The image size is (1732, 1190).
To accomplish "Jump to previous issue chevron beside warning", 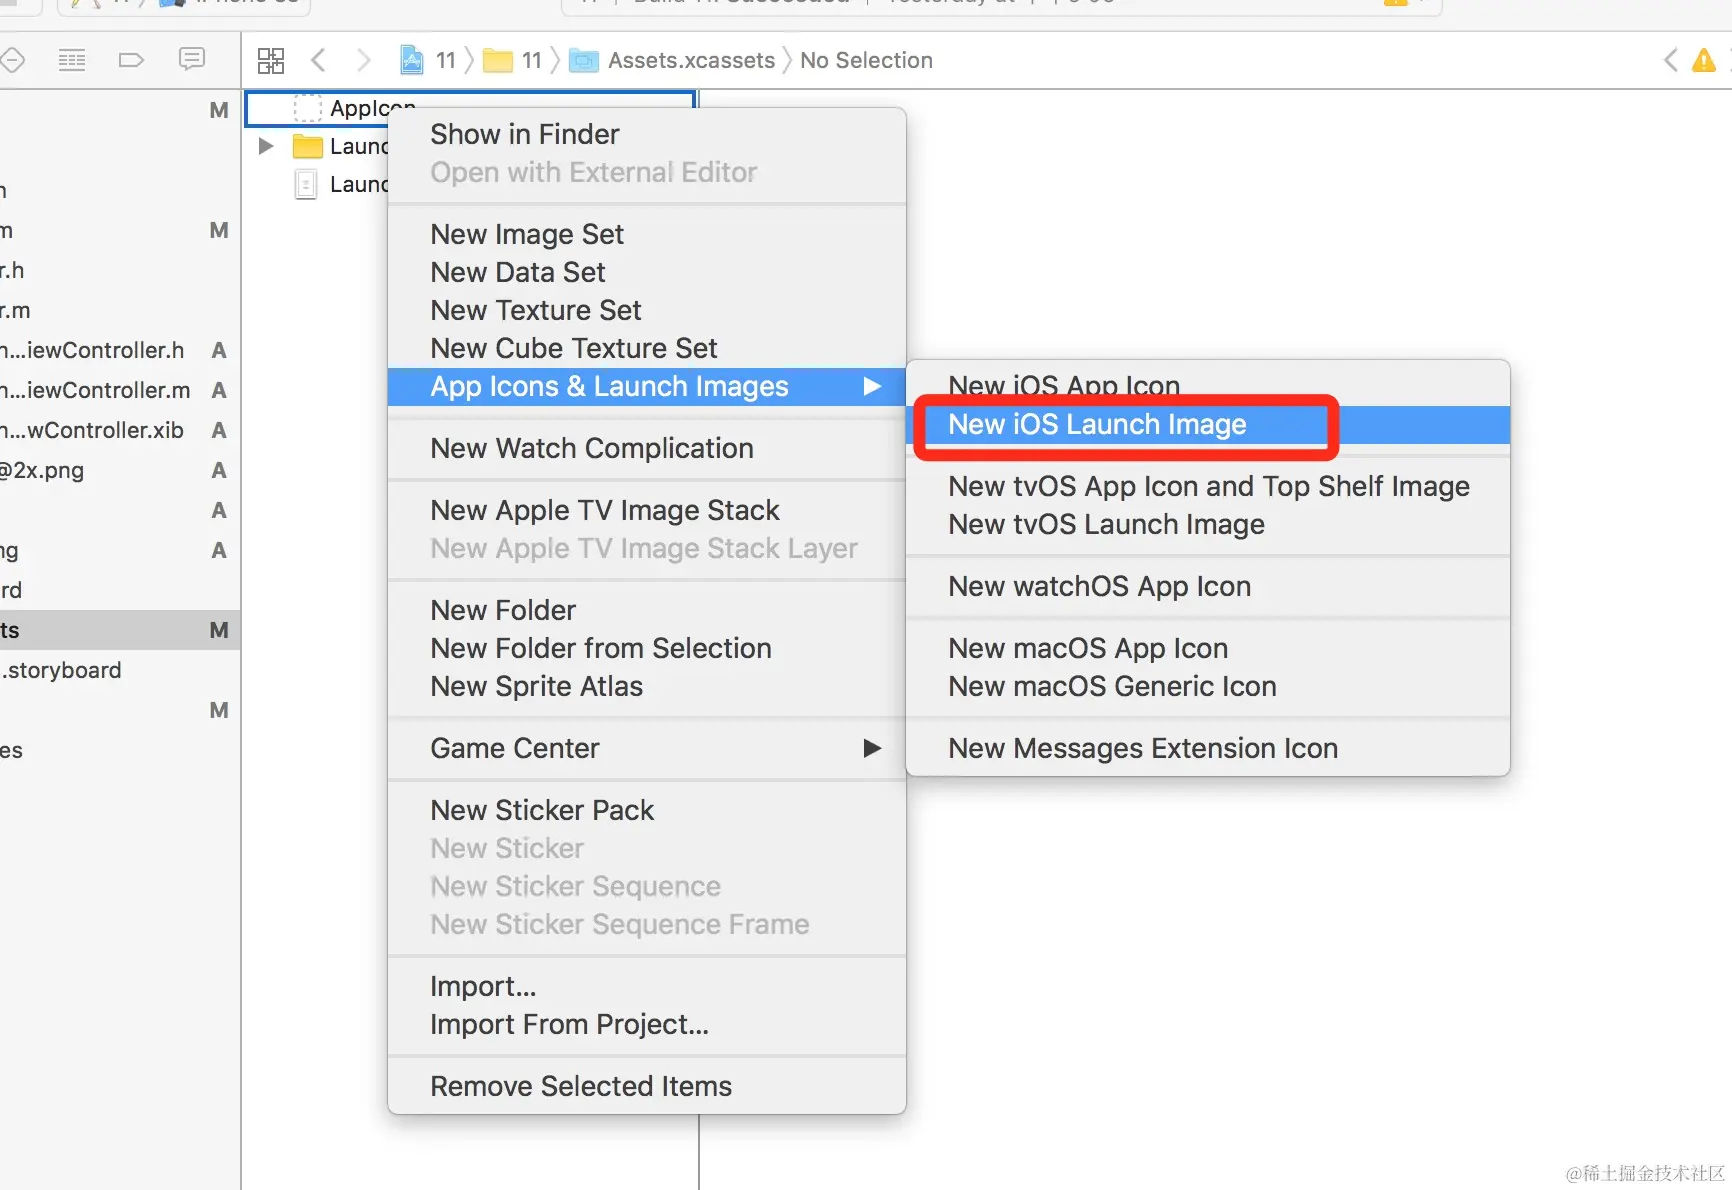I will (1670, 60).
